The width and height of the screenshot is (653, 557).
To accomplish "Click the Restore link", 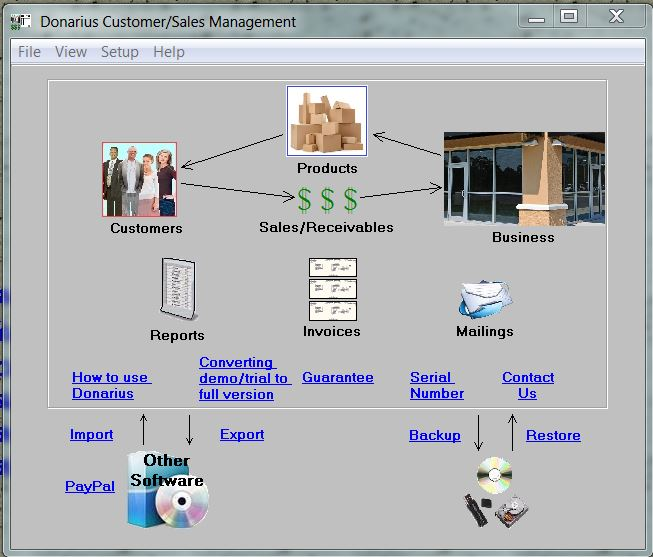I will (x=553, y=435).
